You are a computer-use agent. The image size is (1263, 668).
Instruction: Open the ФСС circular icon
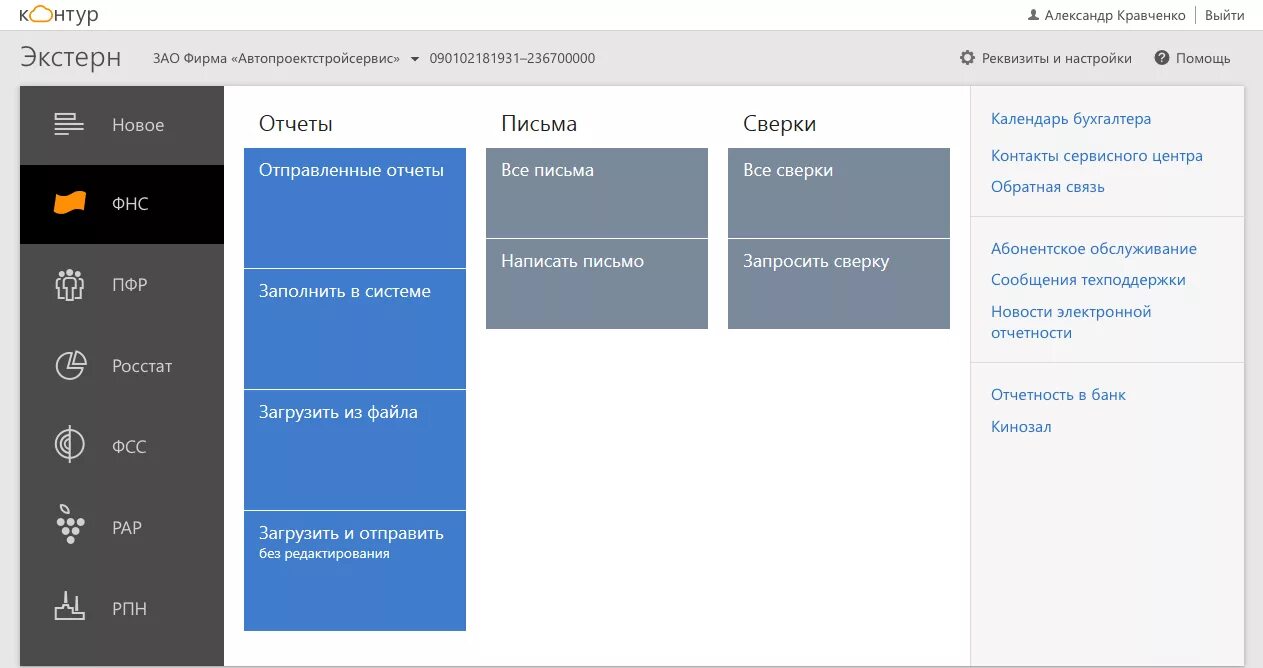pyautogui.click(x=69, y=446)
